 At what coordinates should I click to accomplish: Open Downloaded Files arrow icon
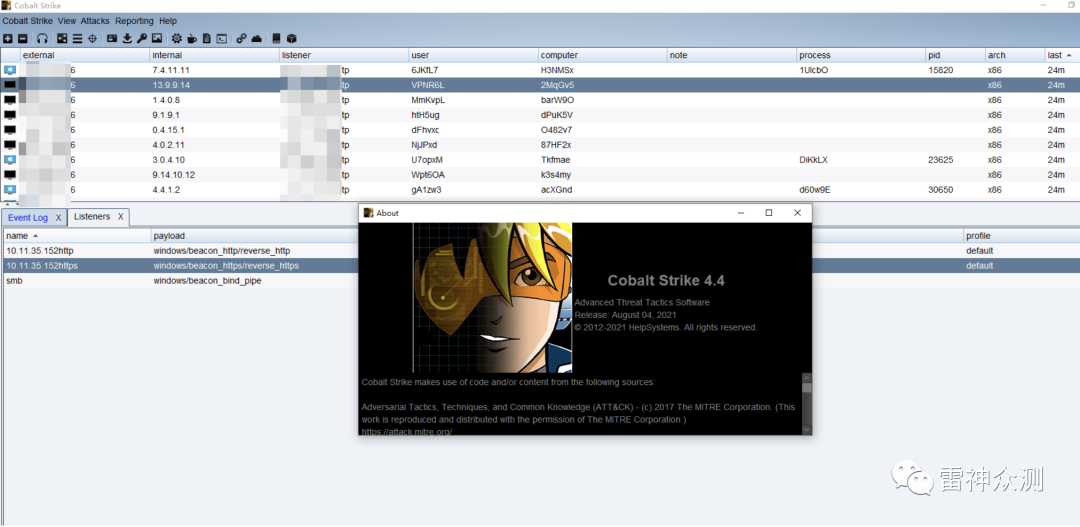point(127,39)
